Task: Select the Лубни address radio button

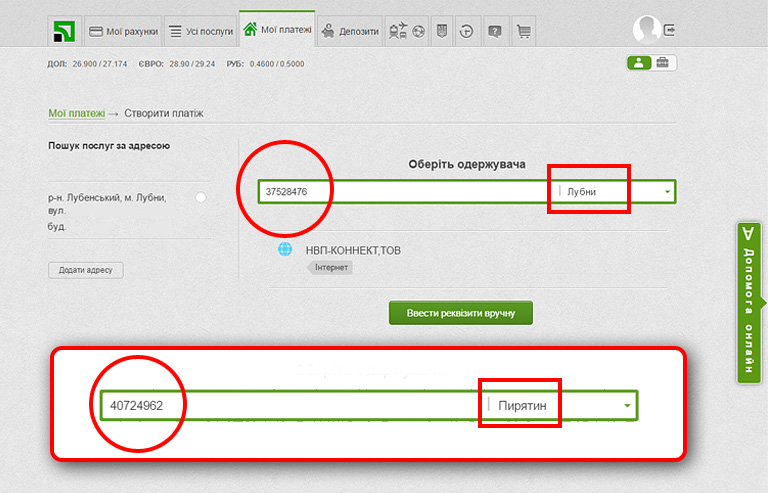Action: pyautogui.click(x=201, y=198)
